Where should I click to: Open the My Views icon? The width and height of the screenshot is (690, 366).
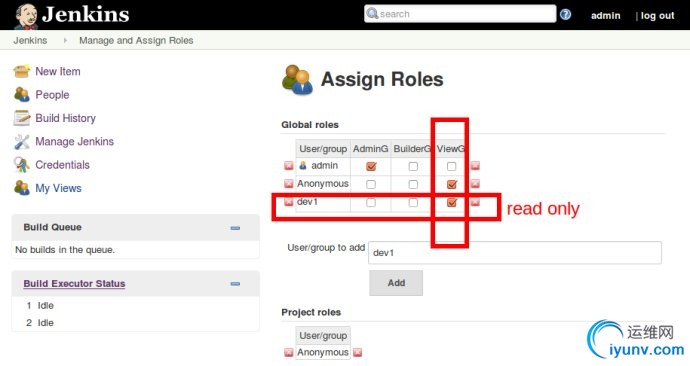tap(22, 188)
